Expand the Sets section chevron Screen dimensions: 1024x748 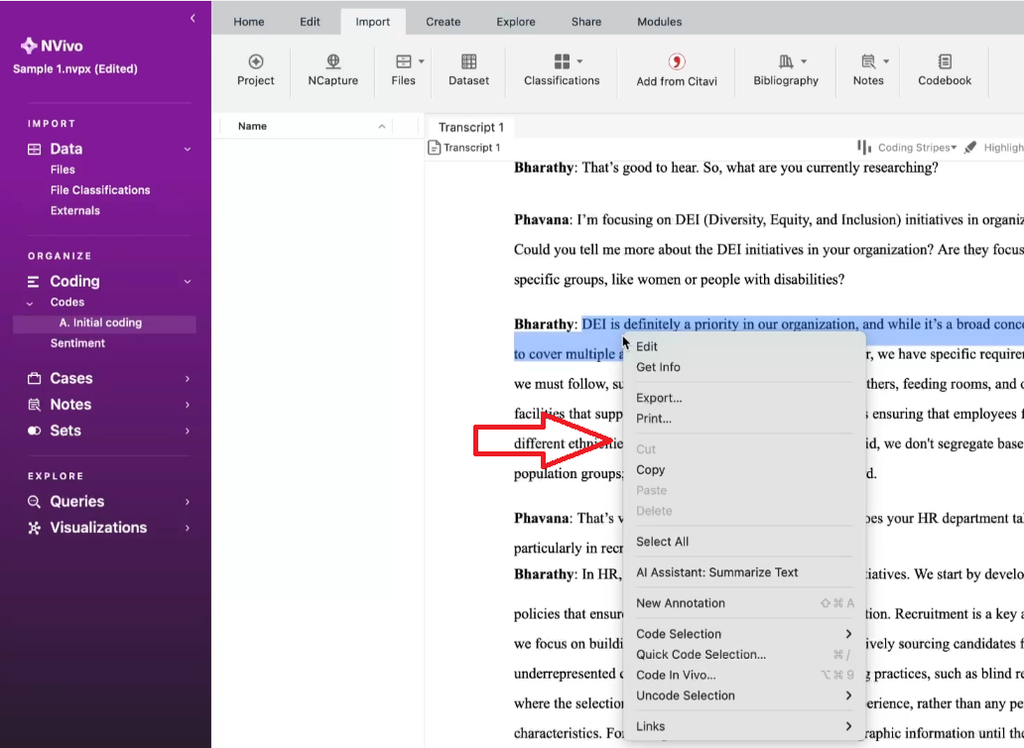point(187,431)
